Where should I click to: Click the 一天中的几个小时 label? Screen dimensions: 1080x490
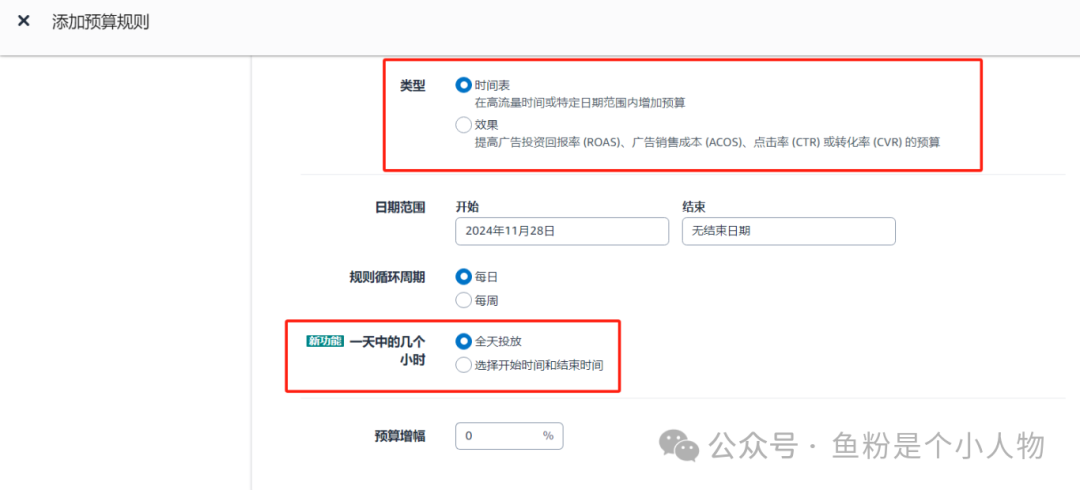[x=387, y=351]
